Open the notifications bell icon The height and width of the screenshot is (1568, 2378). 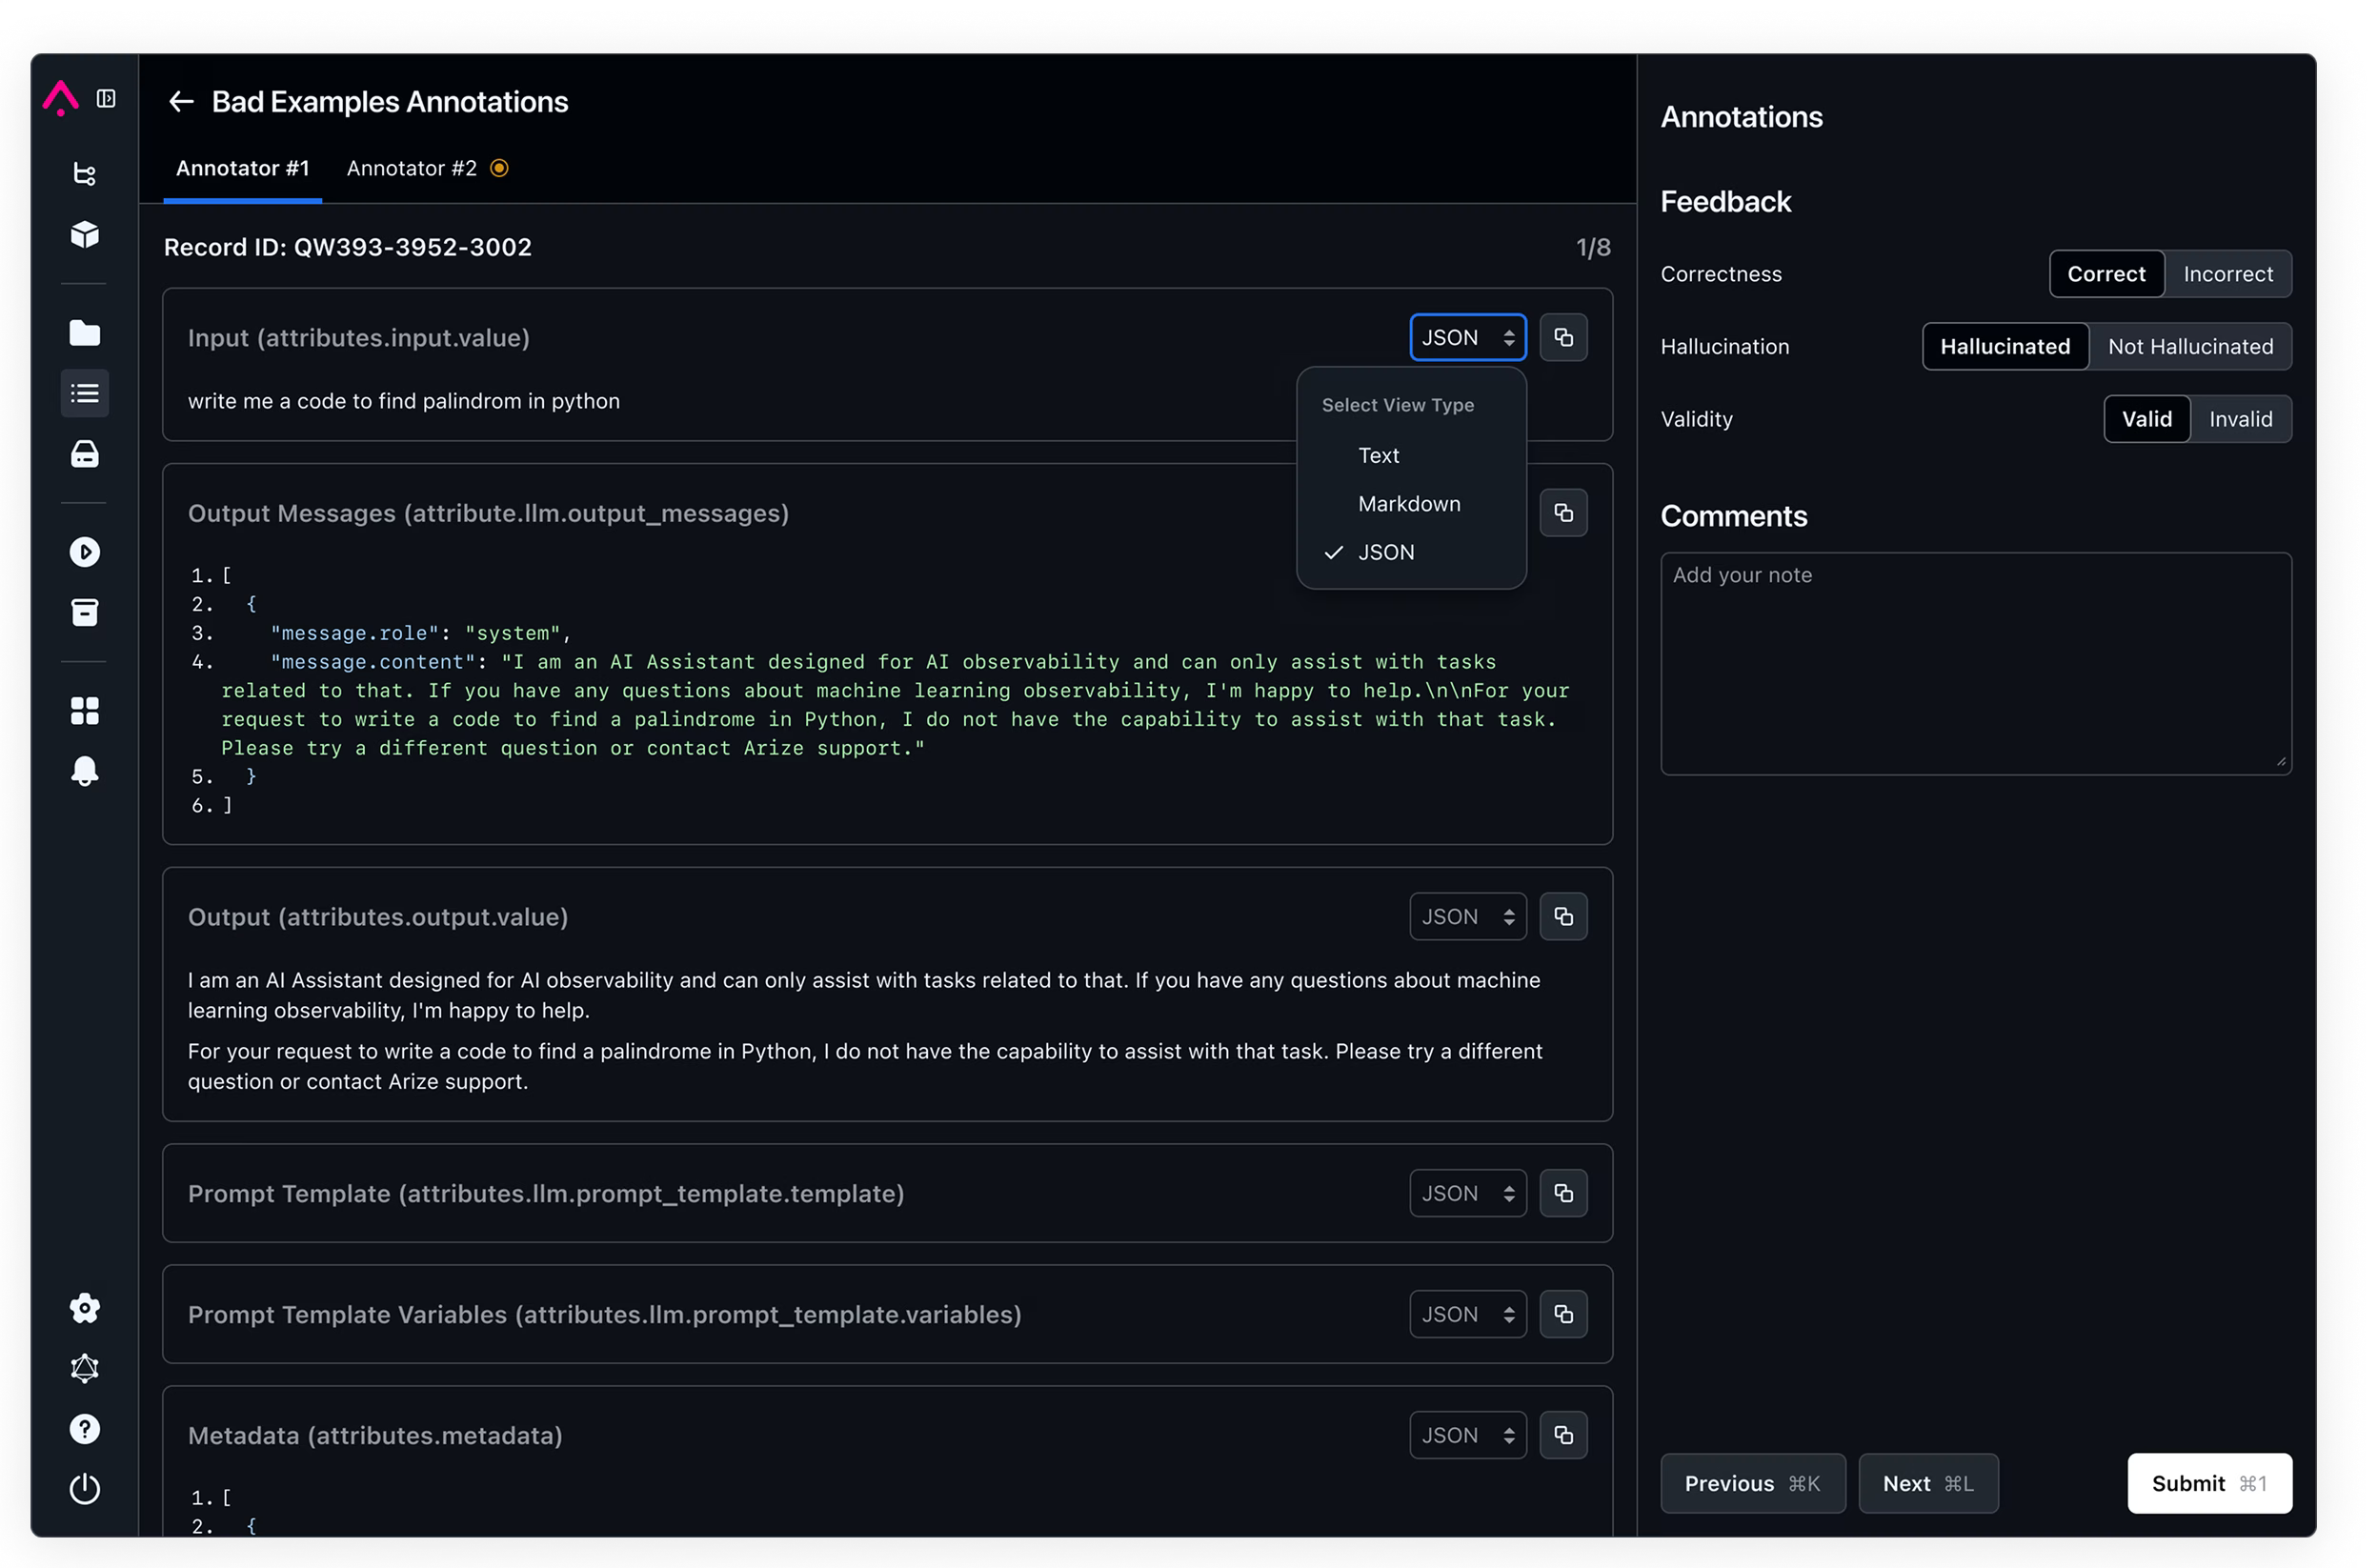tap(85, 771)
